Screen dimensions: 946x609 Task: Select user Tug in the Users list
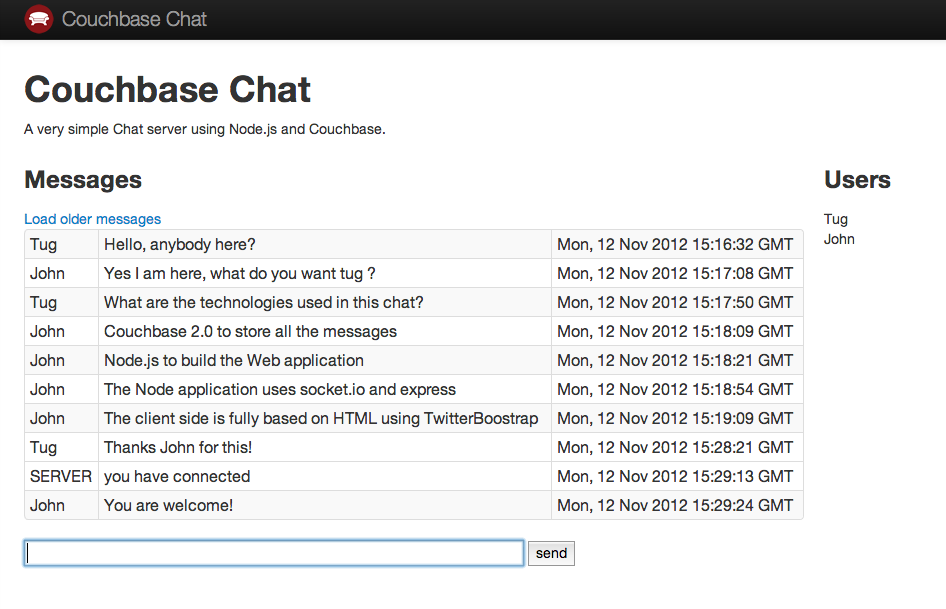[x=835, y=218]
